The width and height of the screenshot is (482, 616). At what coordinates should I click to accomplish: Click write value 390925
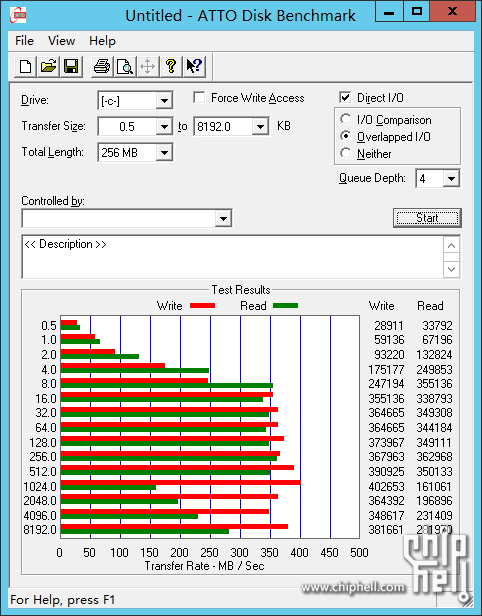pos(386,471)
